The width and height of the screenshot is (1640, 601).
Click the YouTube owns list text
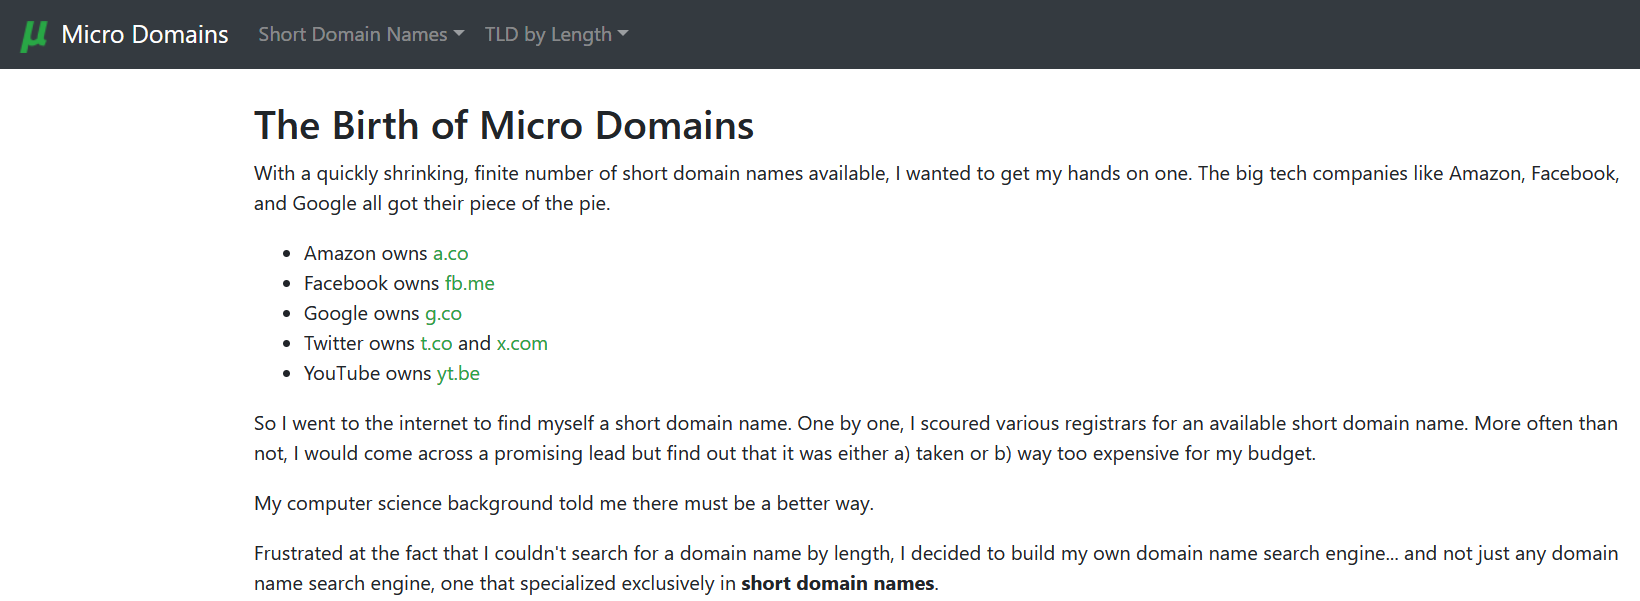(x=367, y=374)
